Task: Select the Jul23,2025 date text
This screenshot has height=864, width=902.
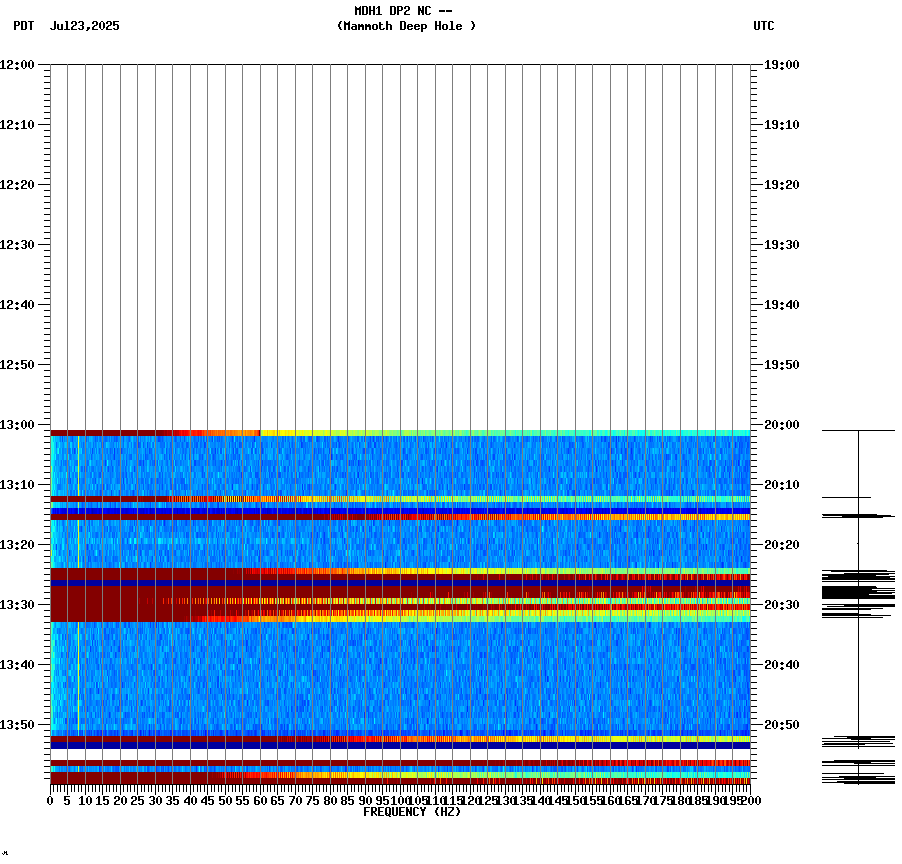Action: [84, 27]
